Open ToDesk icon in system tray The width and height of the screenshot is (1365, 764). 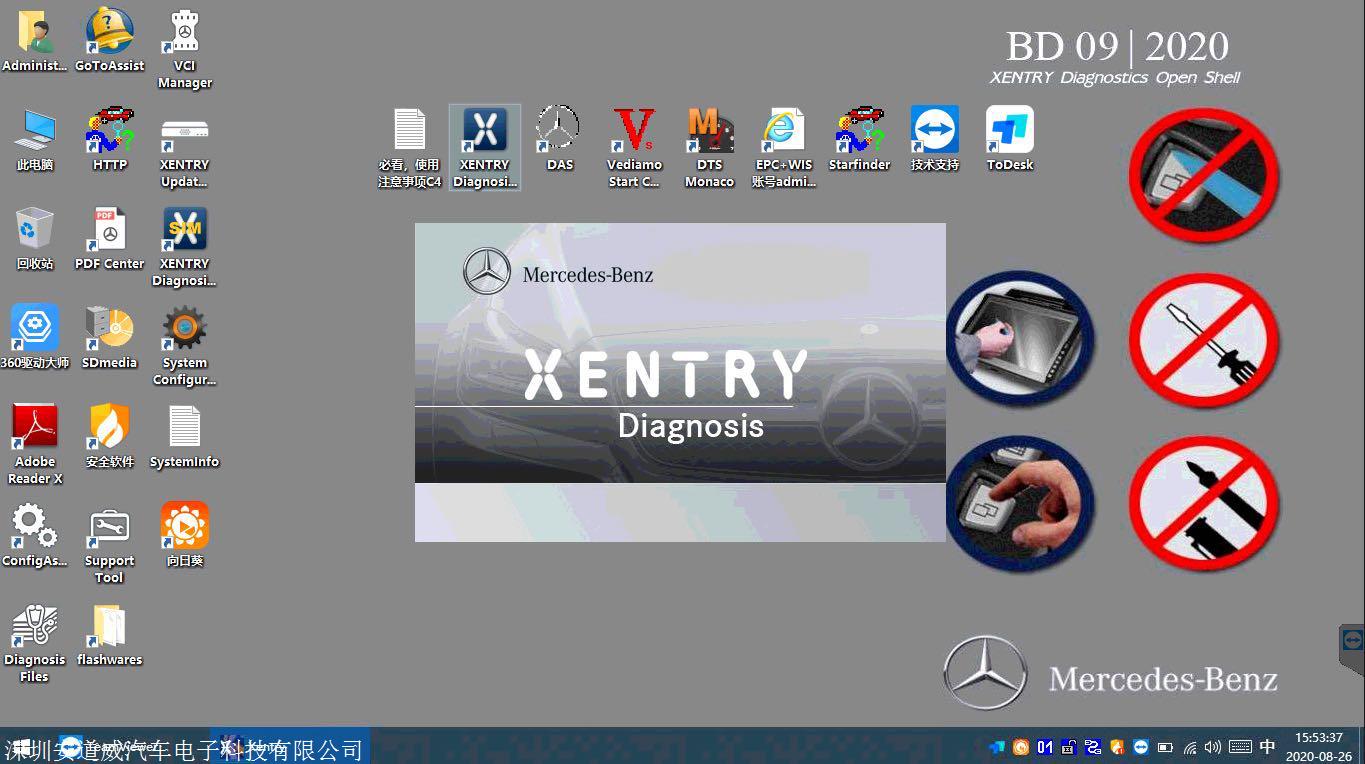point(996,747)
